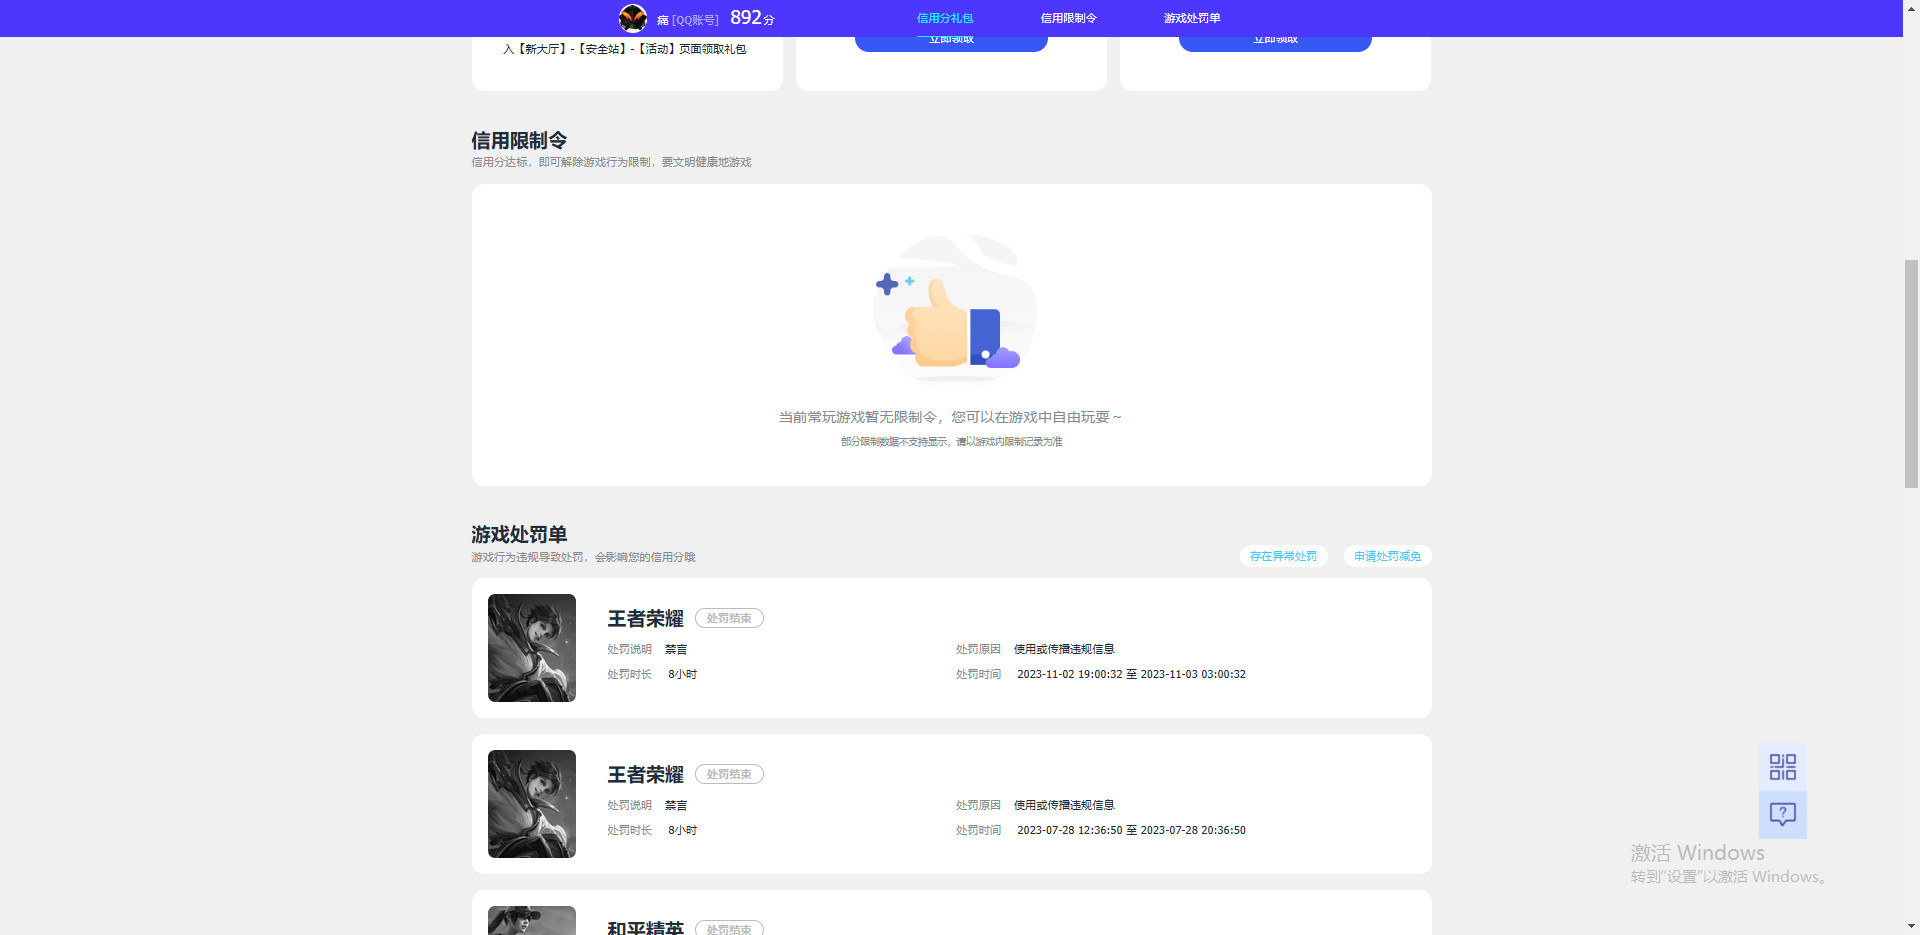Image resolution: width=1920 pixels, height=935 pixels.
Task: Open first 王者荣耀 penalty thumbnail dated 2023-11-02
Action: 532,648
